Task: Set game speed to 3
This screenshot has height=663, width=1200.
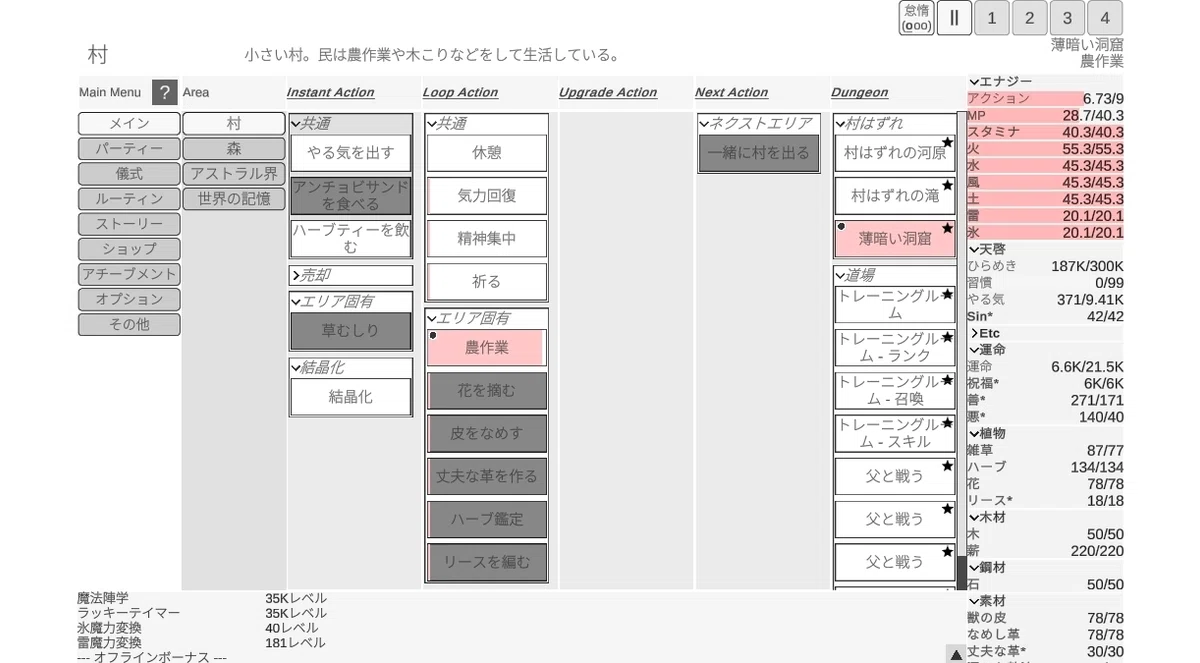Action: tap(1067, 18)
